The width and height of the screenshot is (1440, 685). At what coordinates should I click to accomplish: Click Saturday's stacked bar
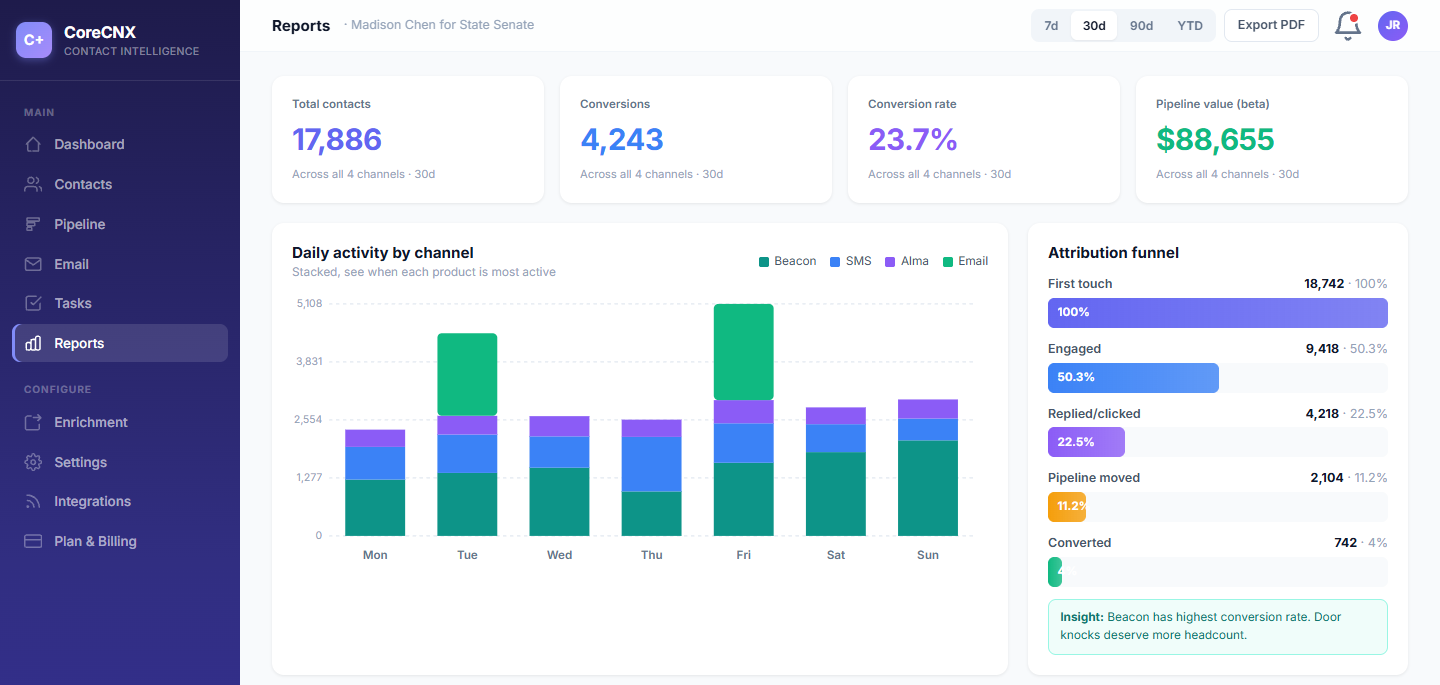835,472
